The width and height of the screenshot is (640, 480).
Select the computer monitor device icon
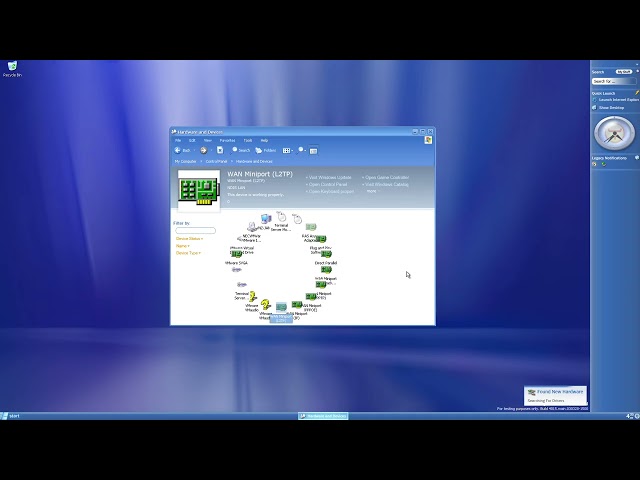[x=266, y=219]
